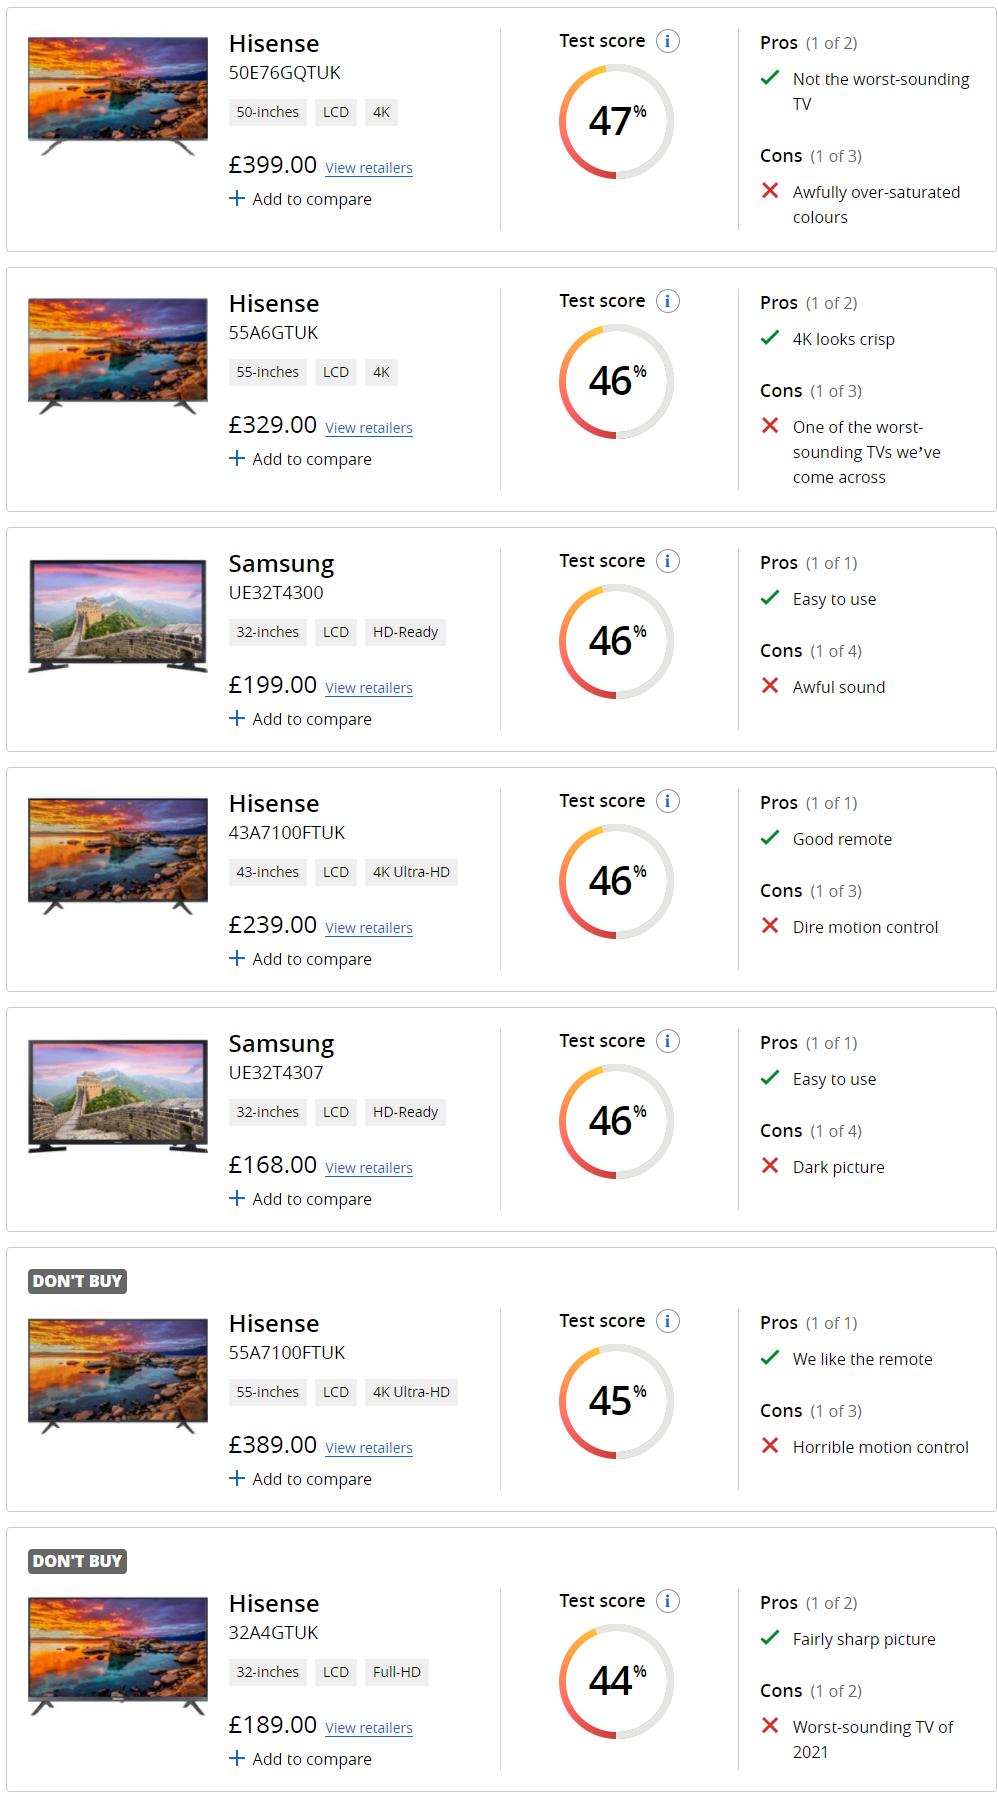
Task: Open score info icon for Hisense 55A7100FTUK
Action: click(x=668, y=1321)
